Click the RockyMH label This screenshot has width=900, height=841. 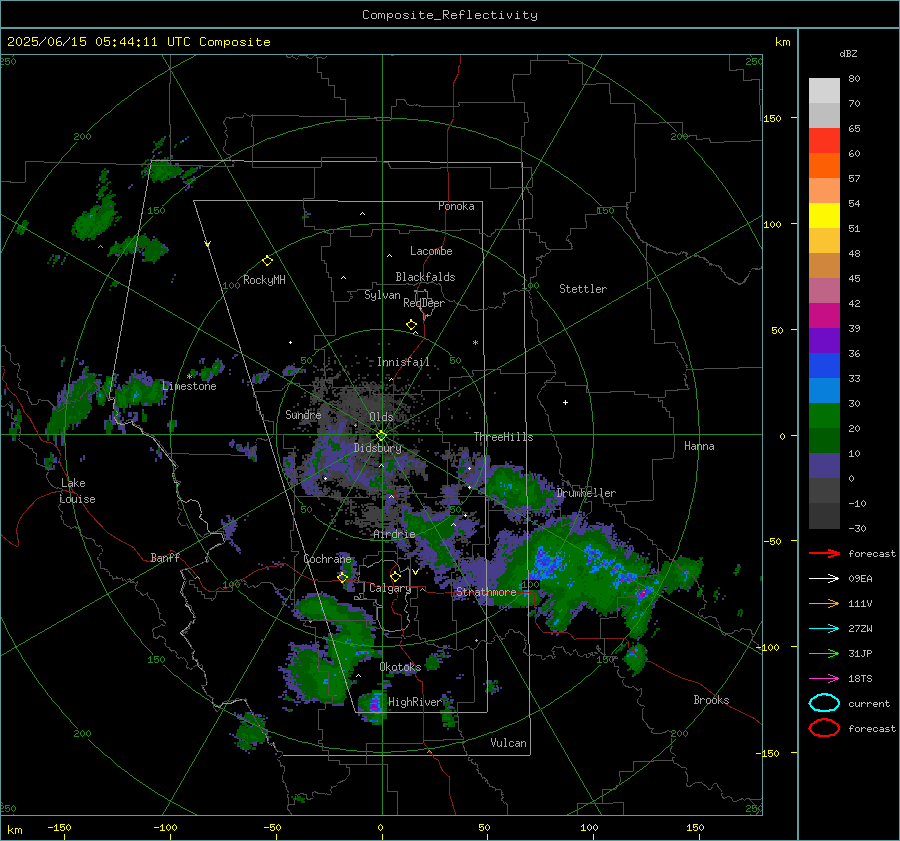point(264,280)
